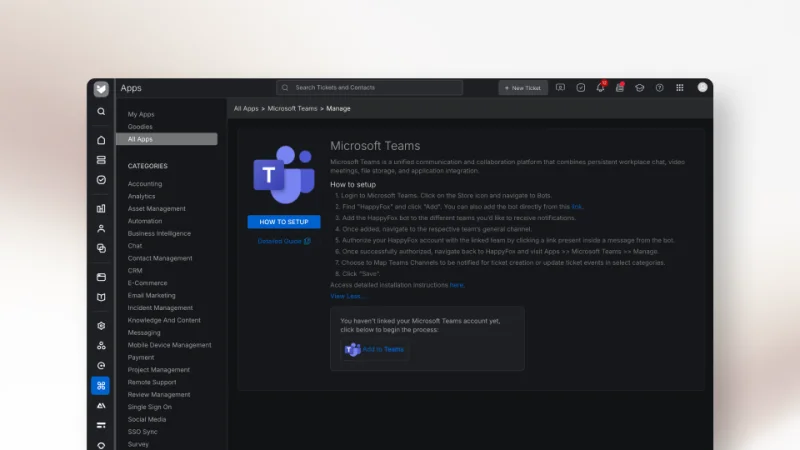Viewport: 800px width, 450px height.
Task: Select the Mobile Device Management category
Action: [x=169, y=345]
